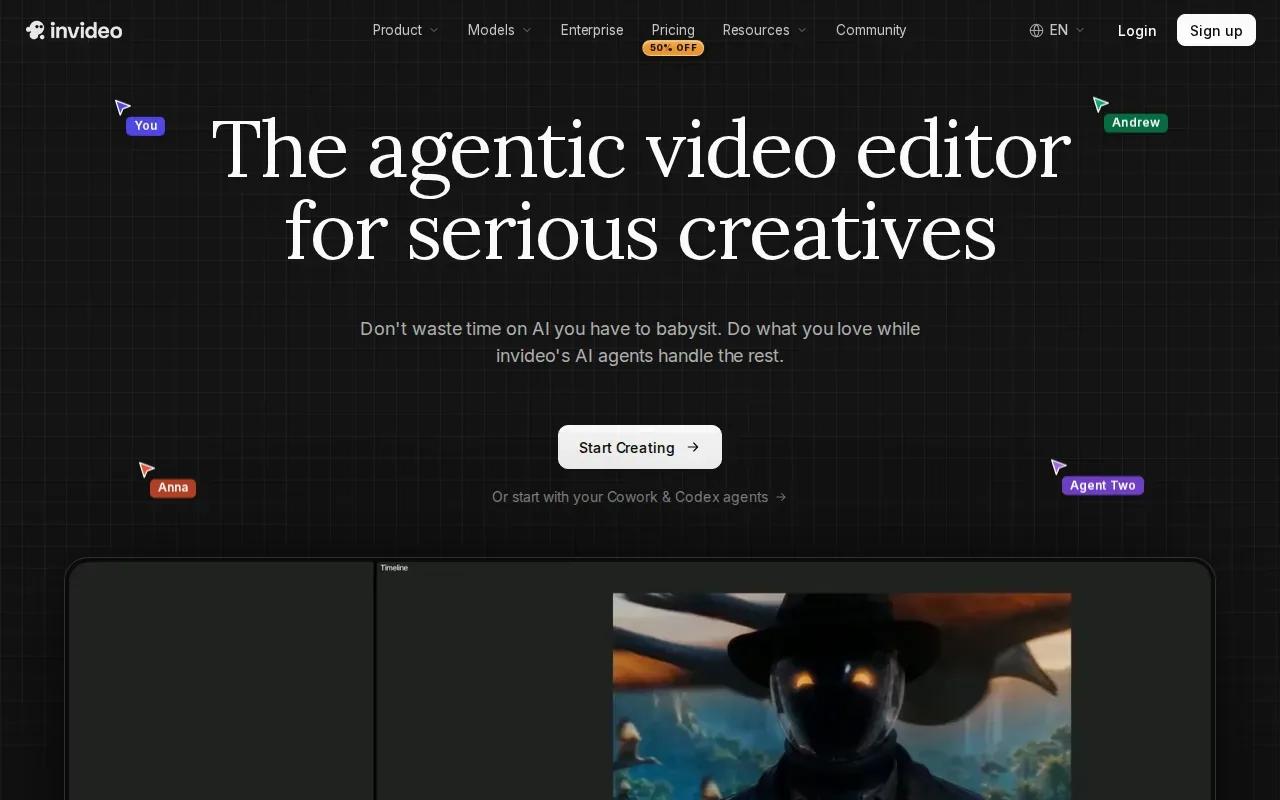Open the Pricing page
Screen dimensions: 1280x800
coord(673,30)
